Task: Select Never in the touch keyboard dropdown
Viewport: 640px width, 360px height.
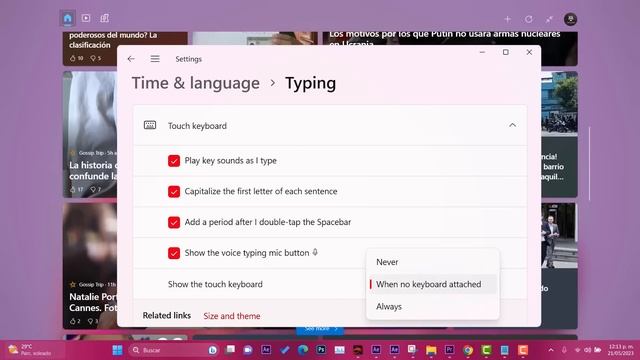Action: click(433, 262)
